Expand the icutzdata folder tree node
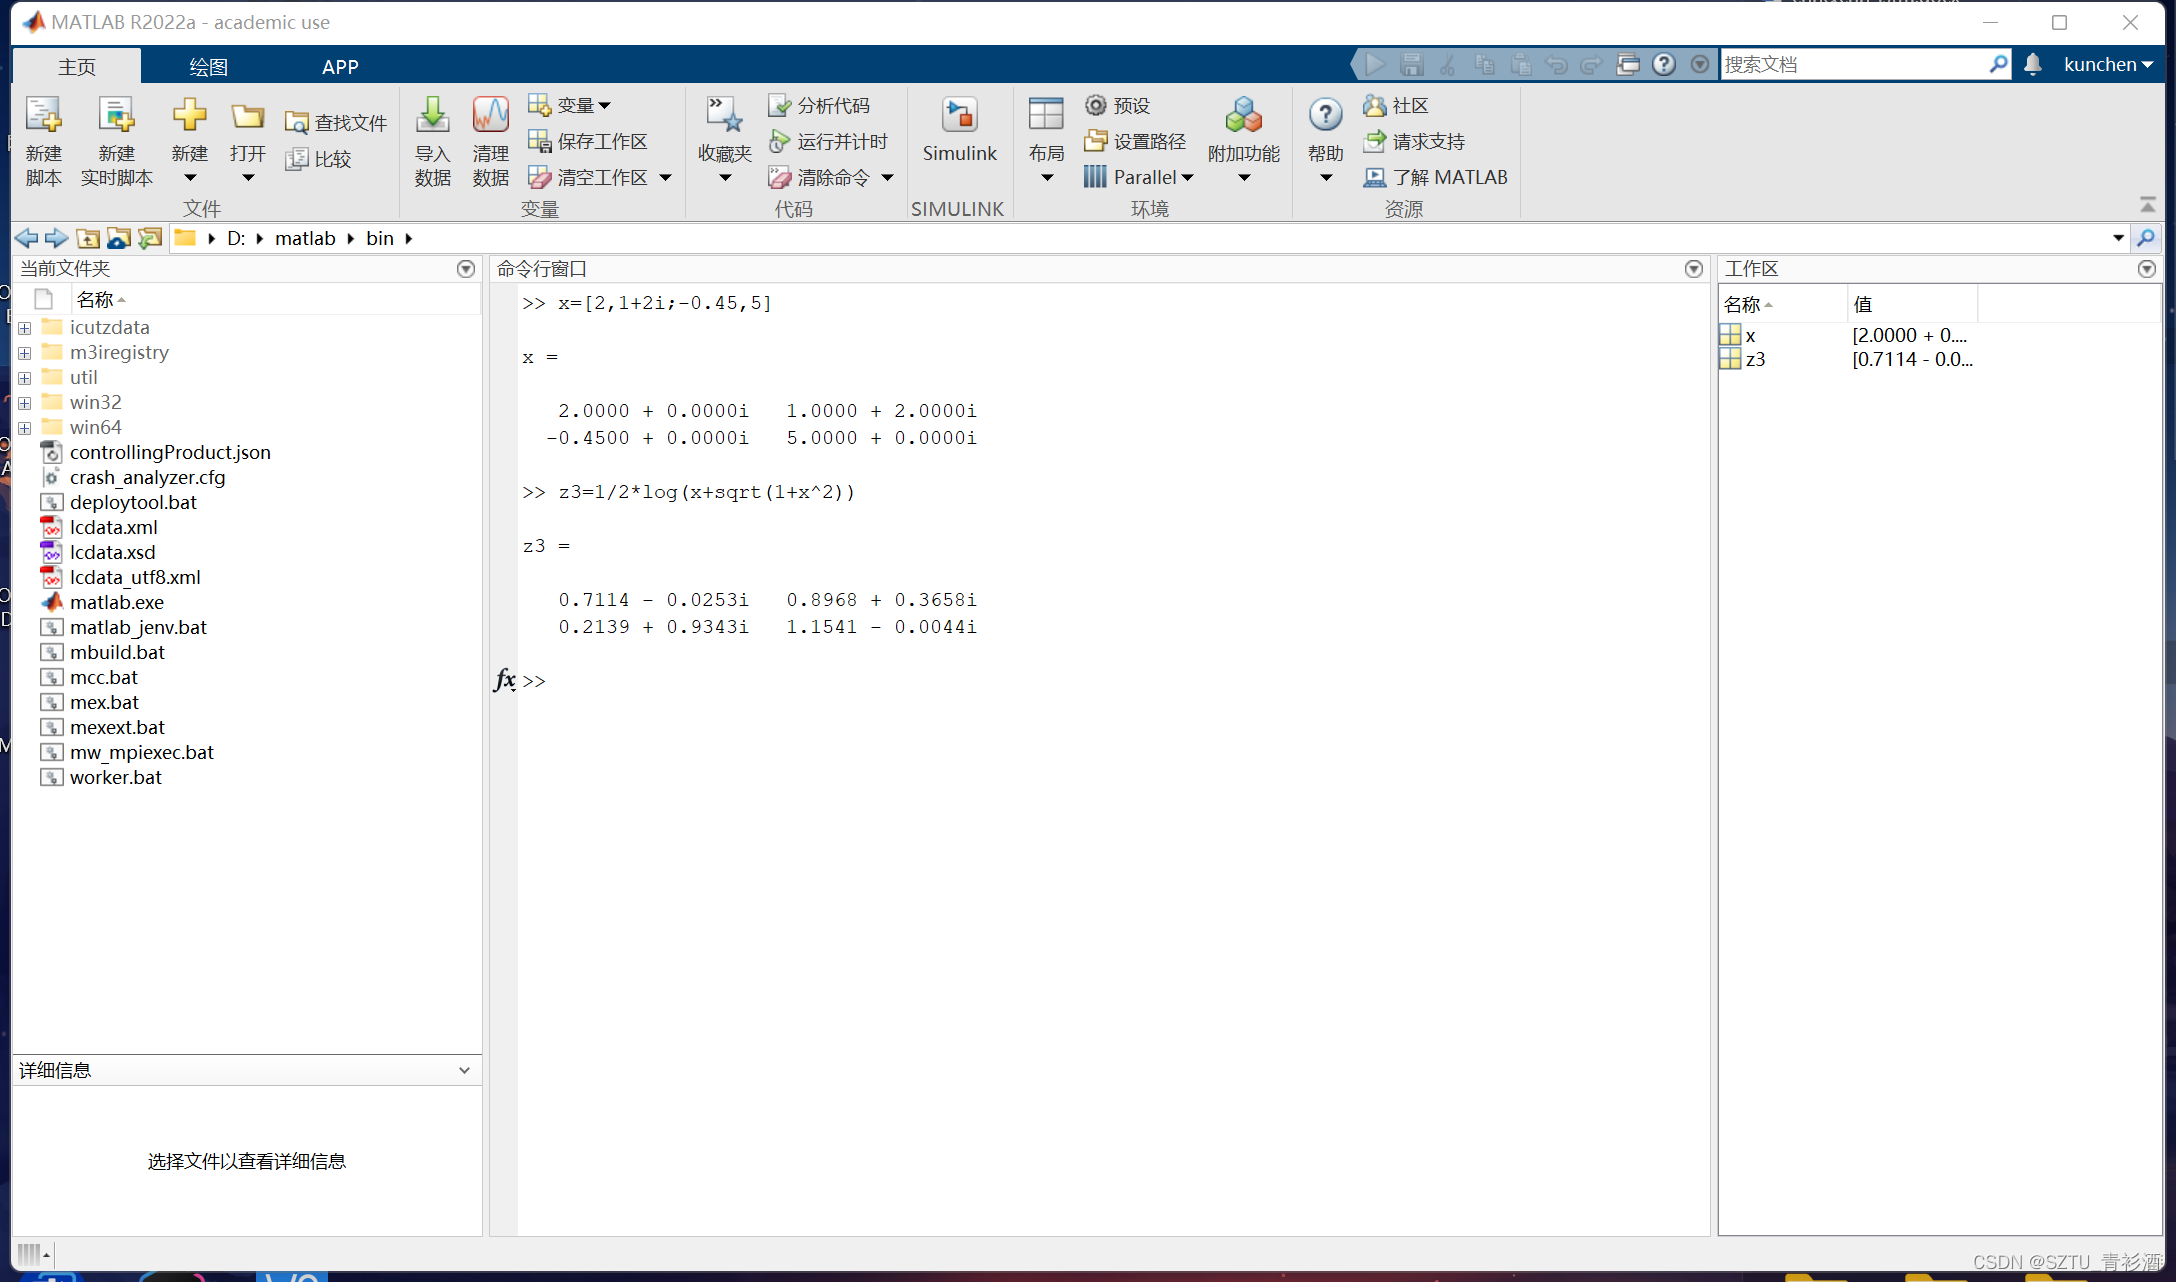2176x1282 pixels. (x=25, y=328)
